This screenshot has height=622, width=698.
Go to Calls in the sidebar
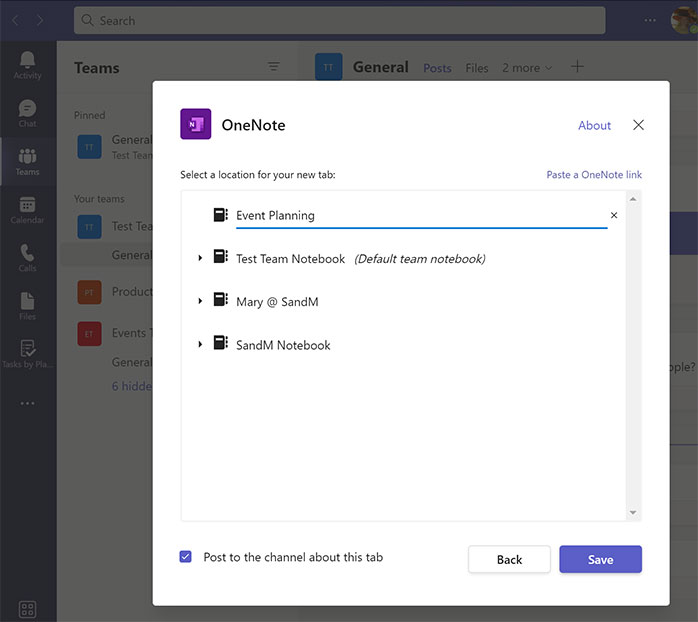[27, 257]
